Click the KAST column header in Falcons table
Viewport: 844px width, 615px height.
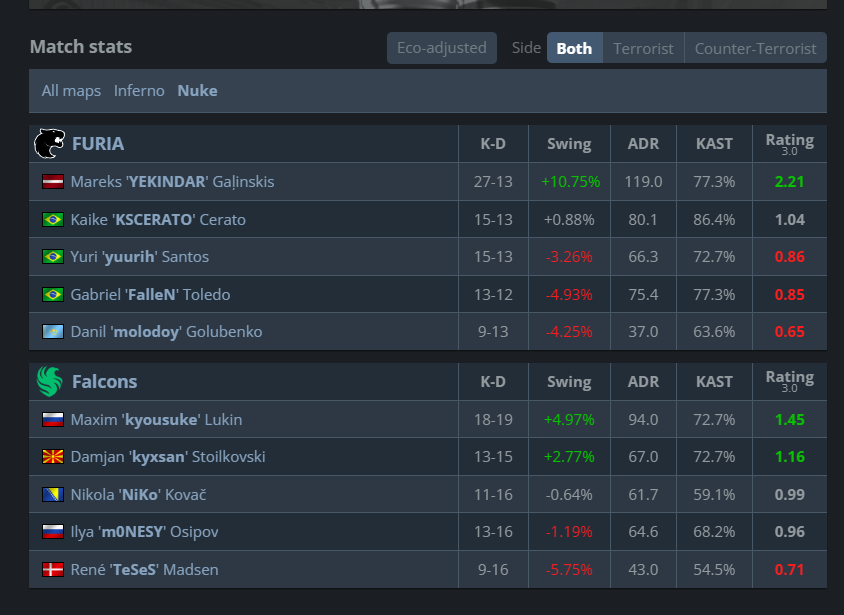714,381
